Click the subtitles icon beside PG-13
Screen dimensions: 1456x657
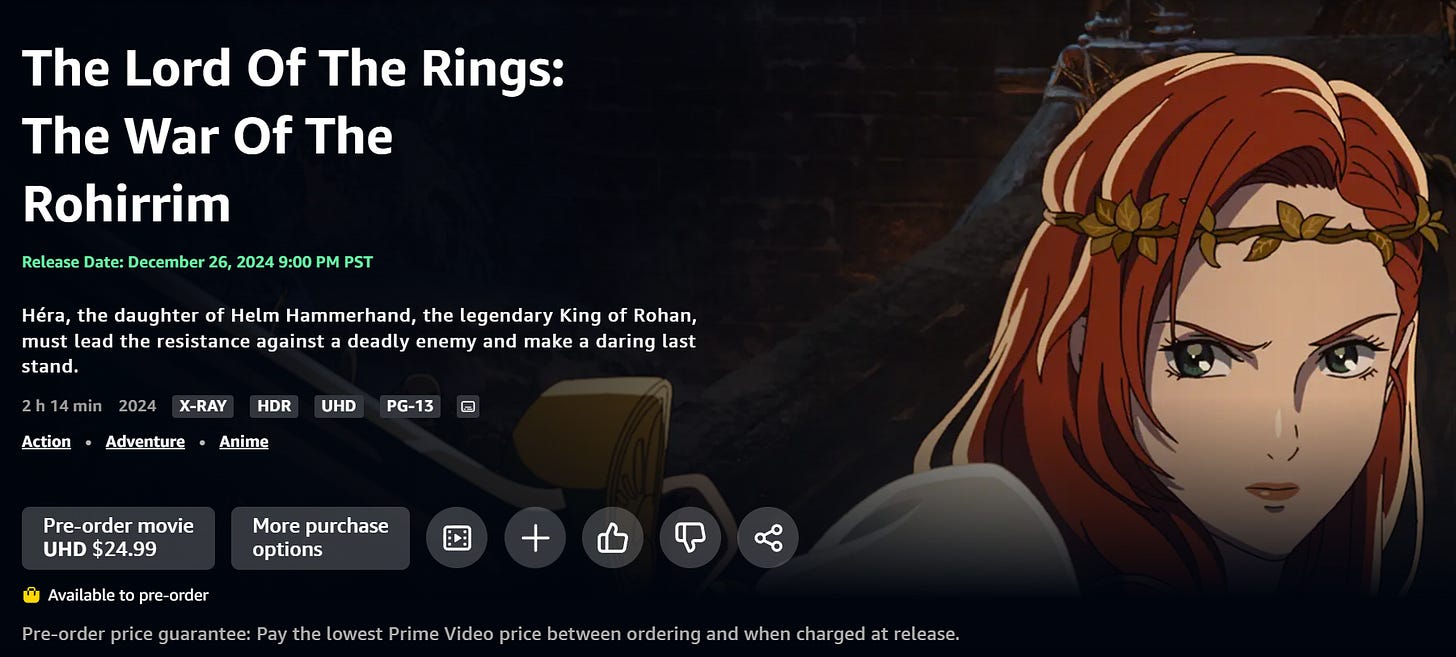tap(467, 406)
